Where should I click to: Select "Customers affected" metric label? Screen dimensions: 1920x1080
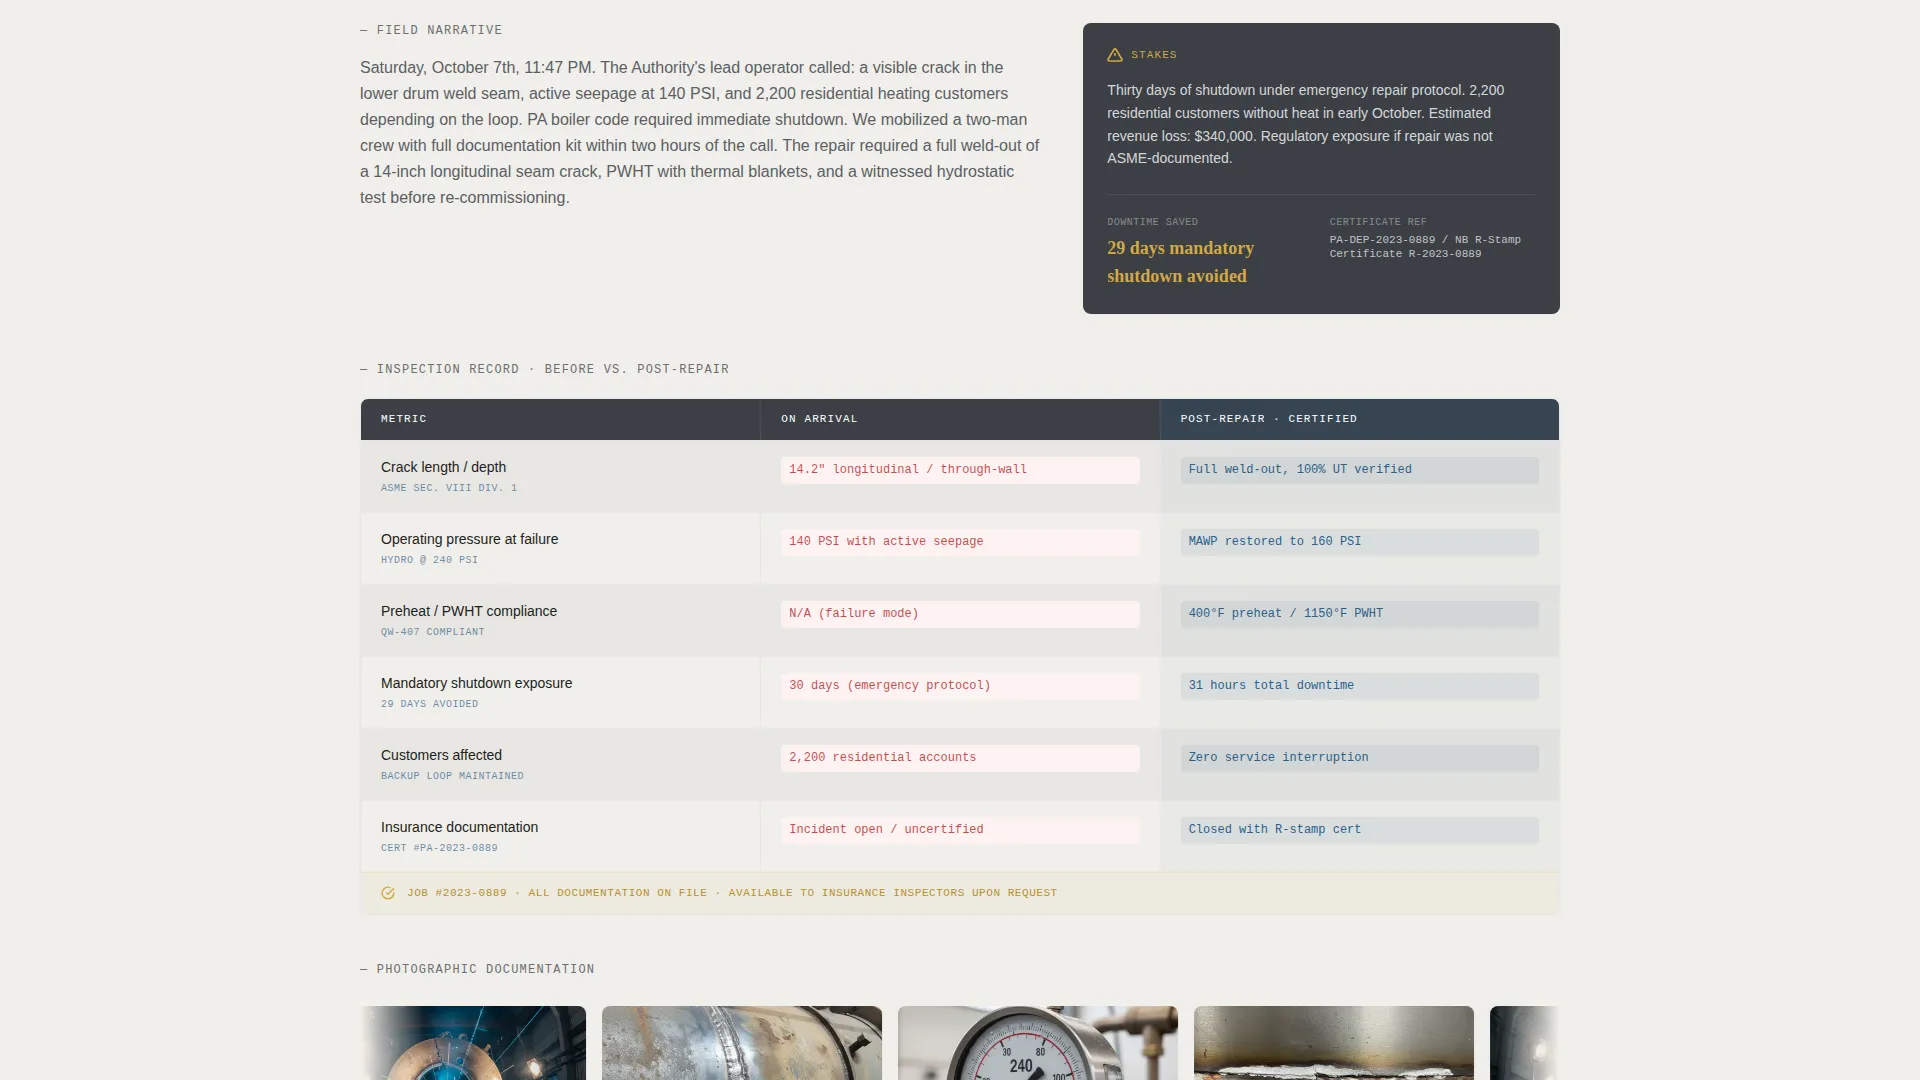pos(441,755)
